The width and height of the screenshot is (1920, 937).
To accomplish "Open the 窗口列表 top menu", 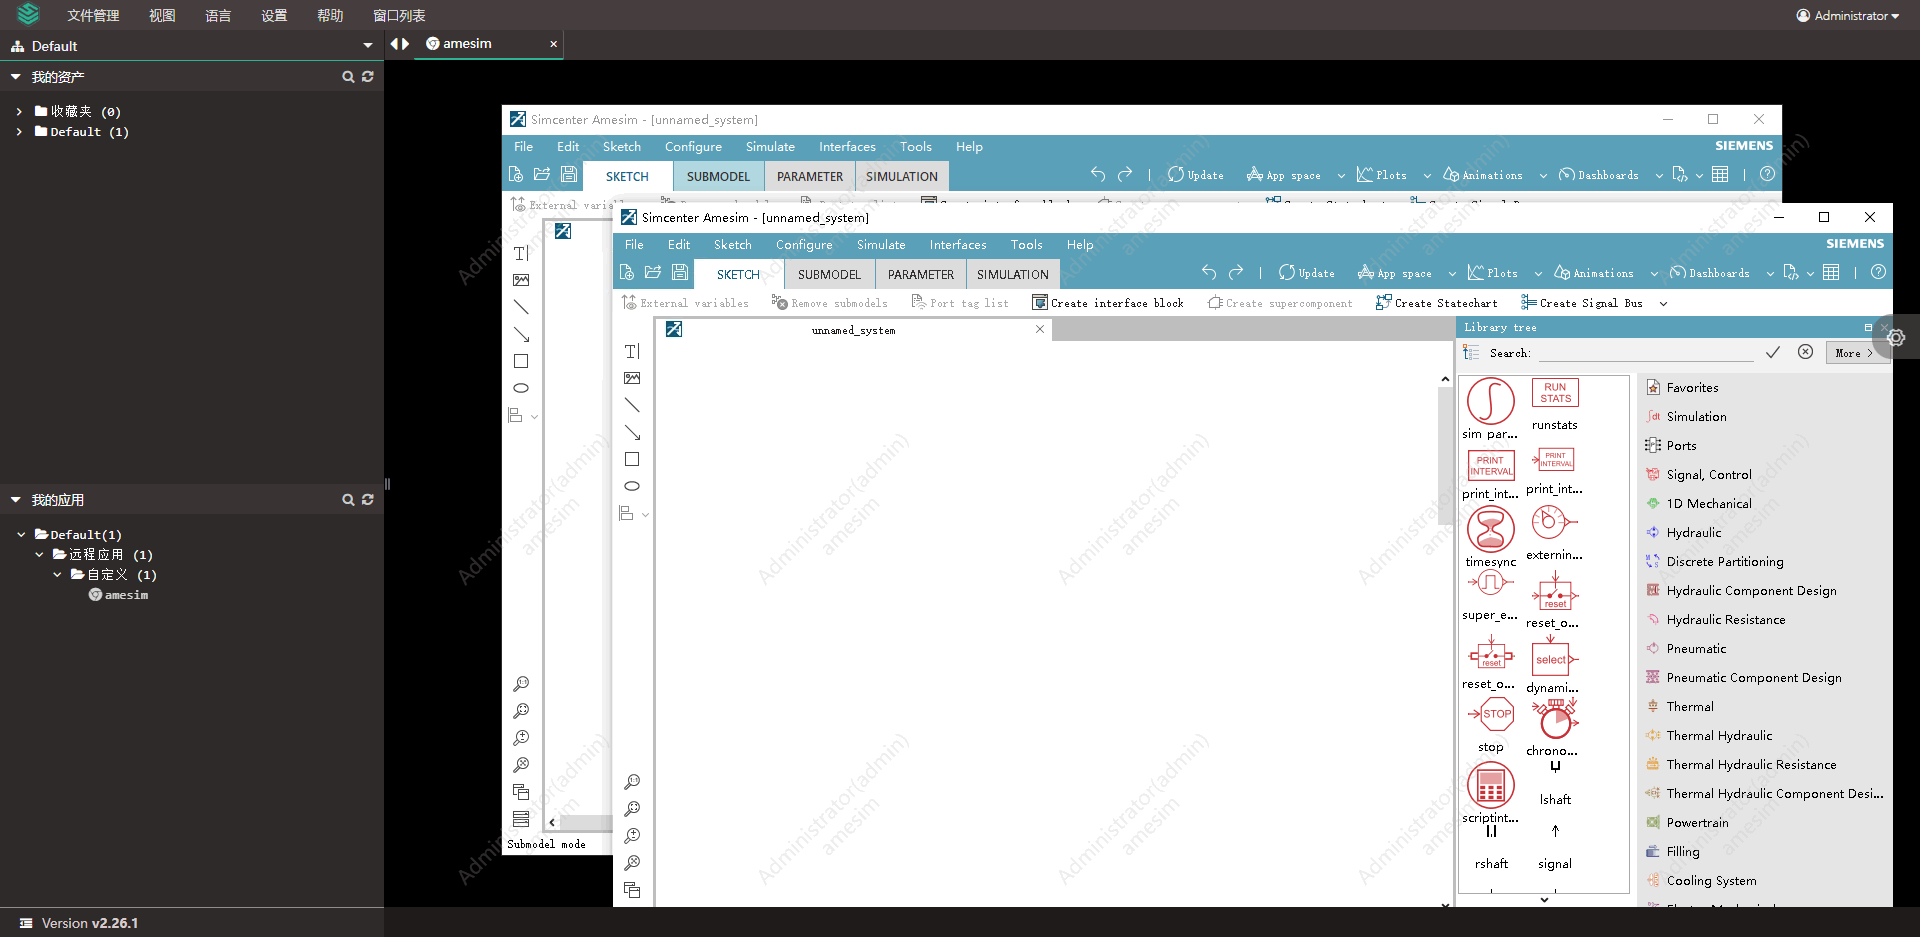I will pyautogui.click(x=399, y=15).
